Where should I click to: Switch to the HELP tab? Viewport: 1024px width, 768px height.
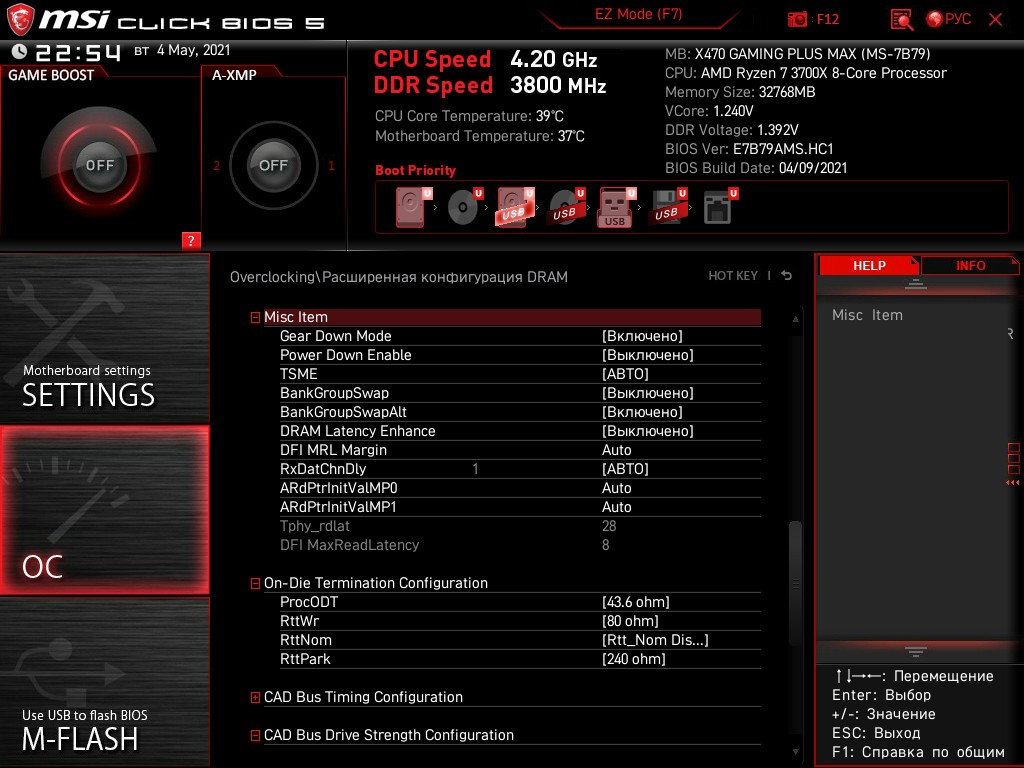869,266
